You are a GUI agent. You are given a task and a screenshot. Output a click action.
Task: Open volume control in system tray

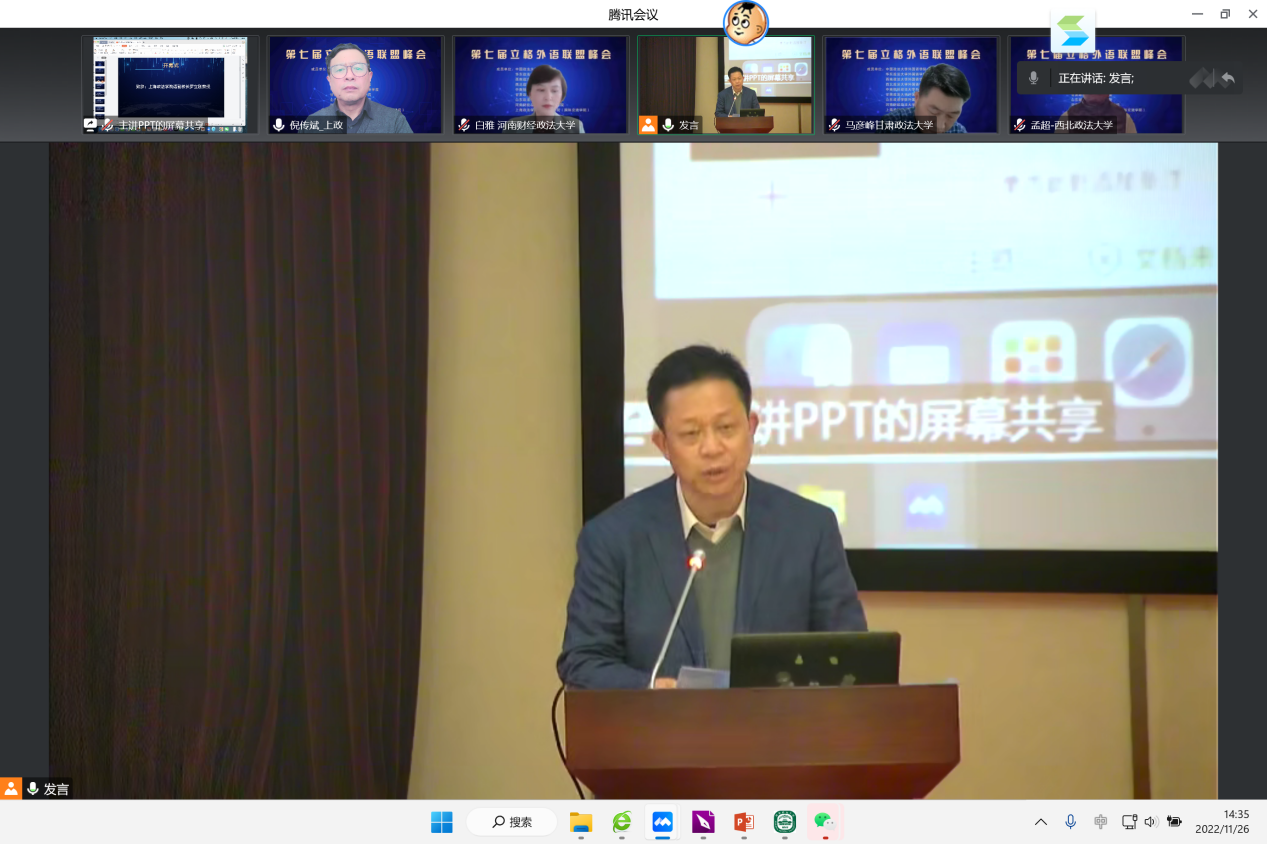(1150, 822)
